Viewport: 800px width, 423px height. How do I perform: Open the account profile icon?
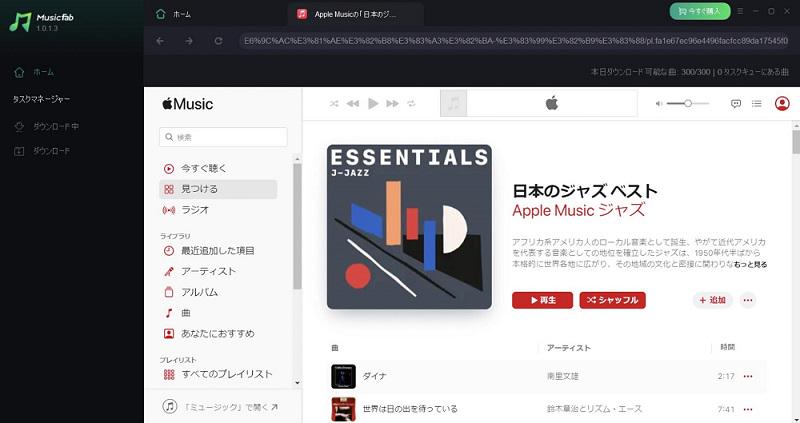click(782, 104)
